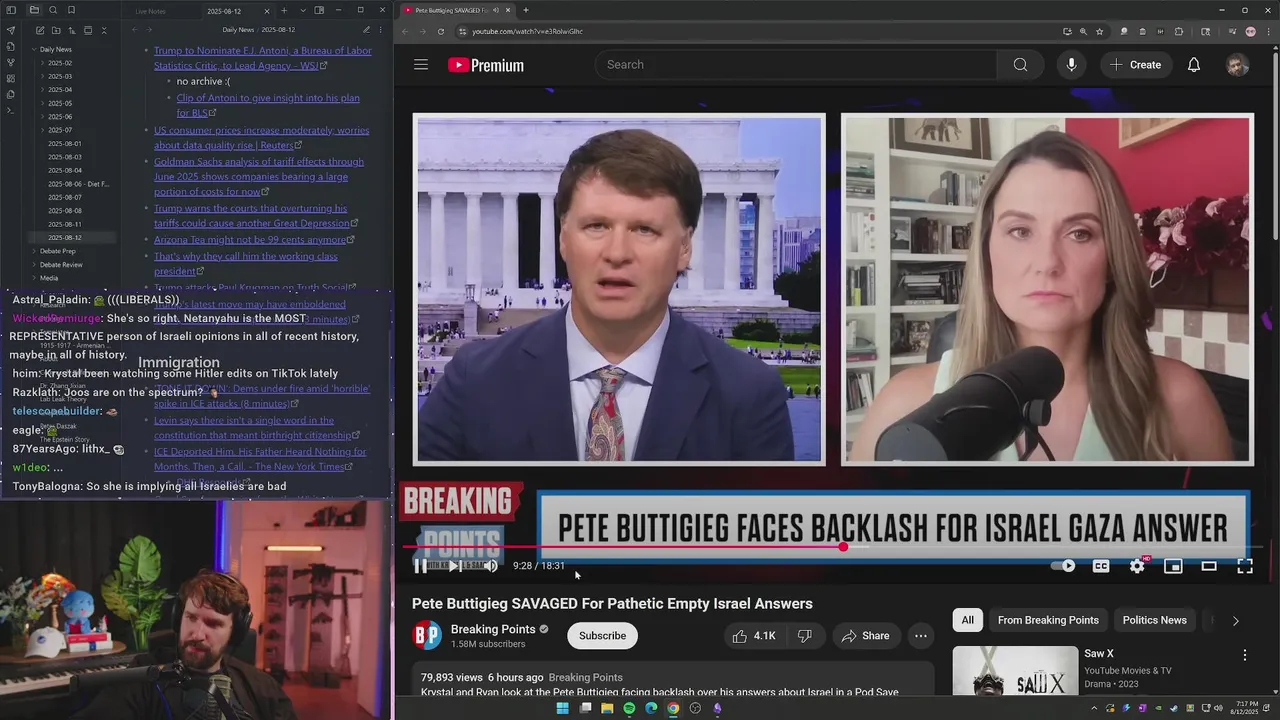Go to YouTube Premium home logo
This screenshot has width=1280, height=720.
click(x=486, y=65)
